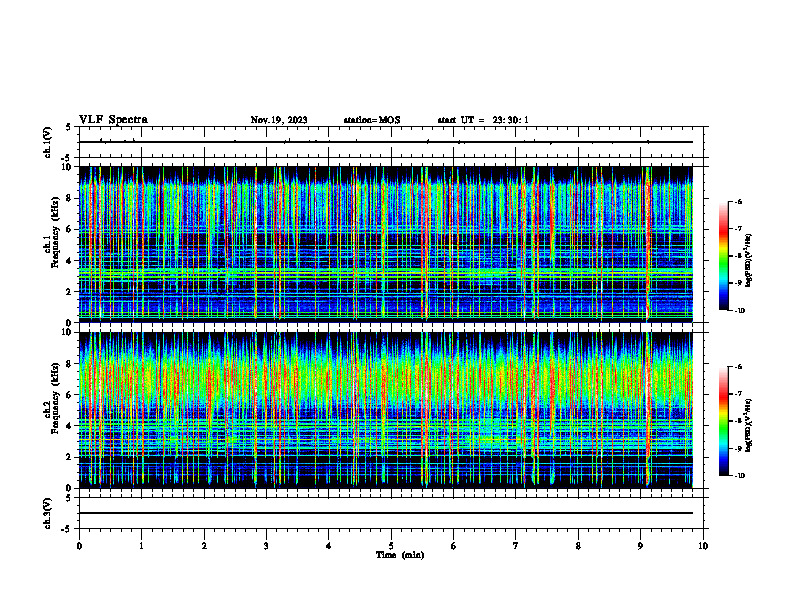Click the "-6" value on ch.1 color bar
This screenshot has height=612, width=792.
click(x=738, y=202)
